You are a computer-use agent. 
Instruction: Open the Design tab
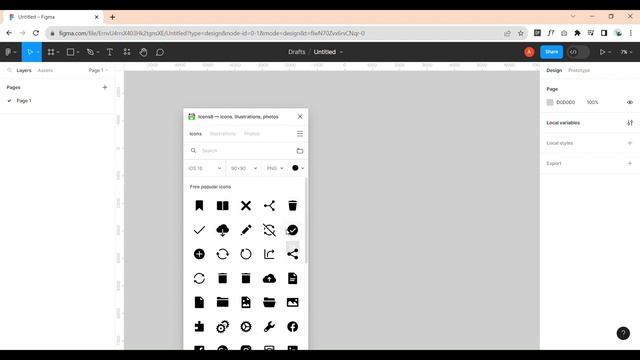554,71
